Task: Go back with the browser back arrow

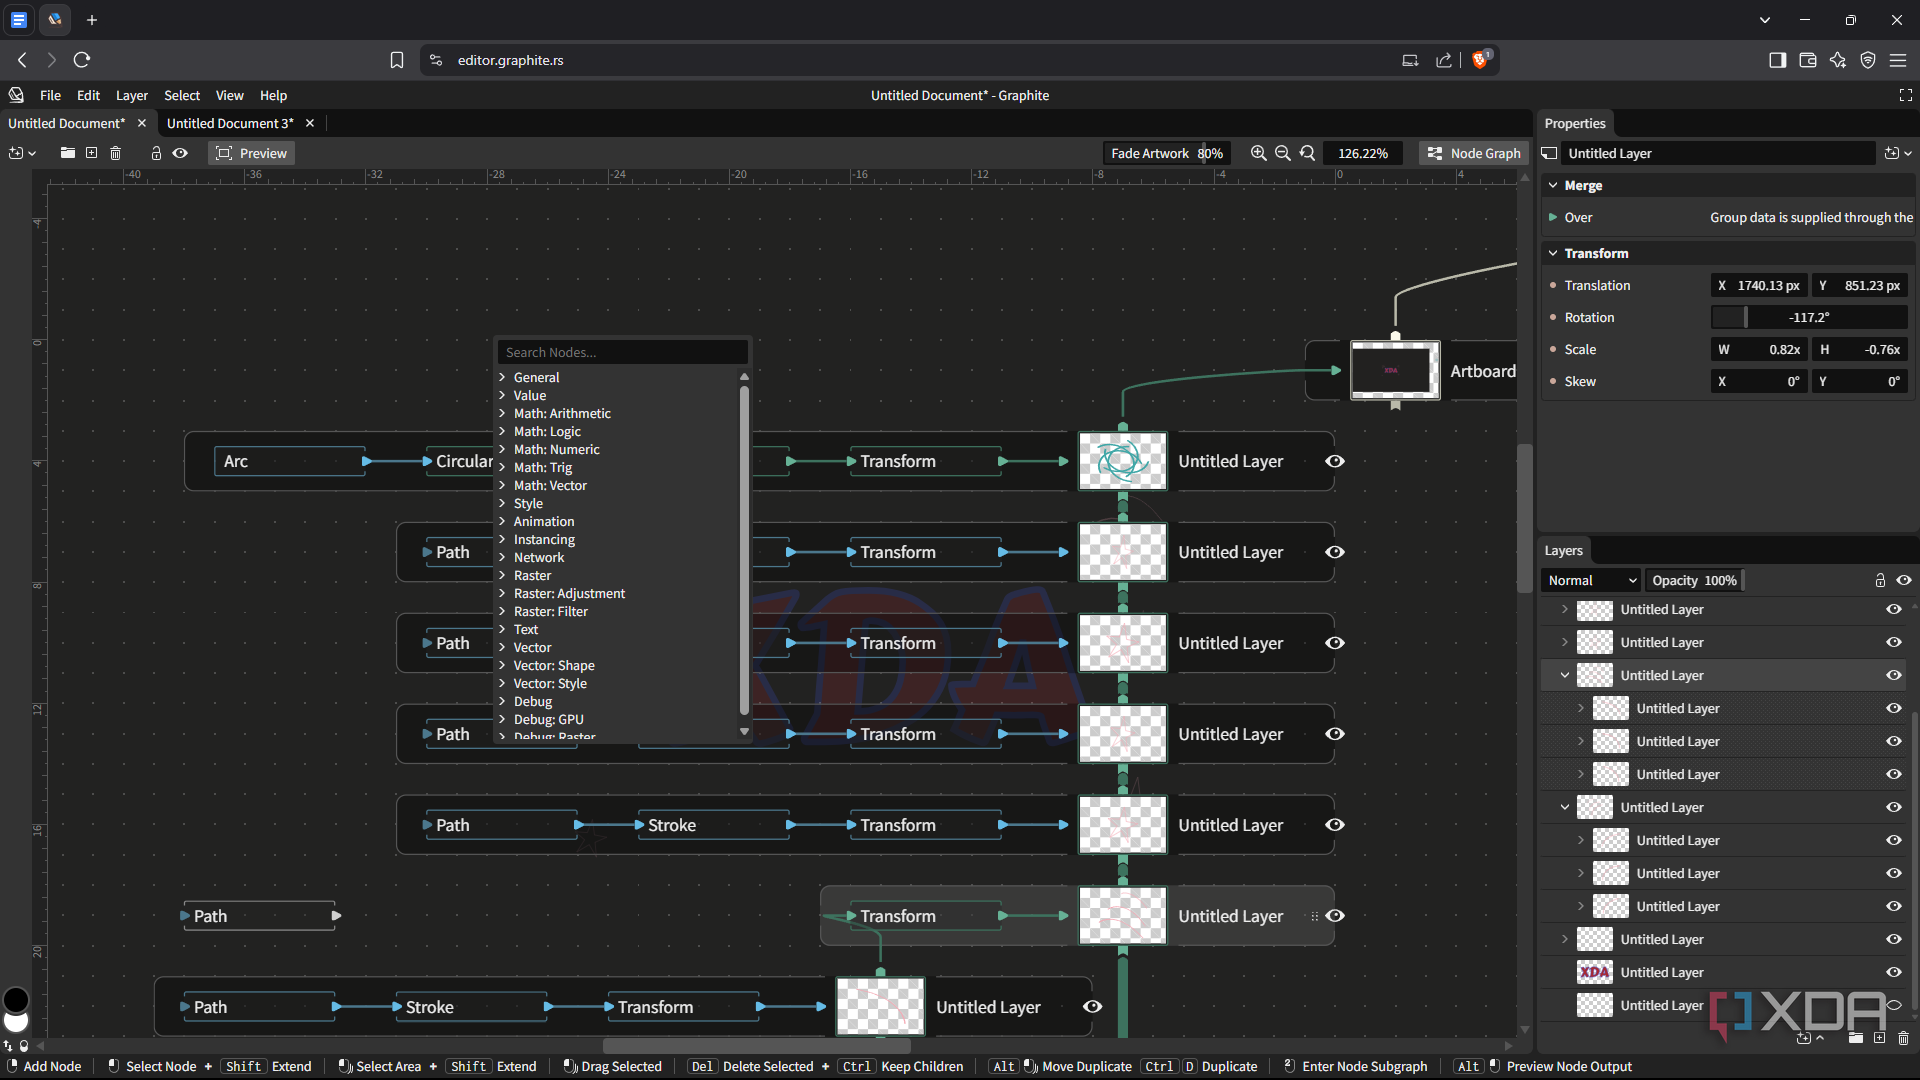Action: (22, 60)
